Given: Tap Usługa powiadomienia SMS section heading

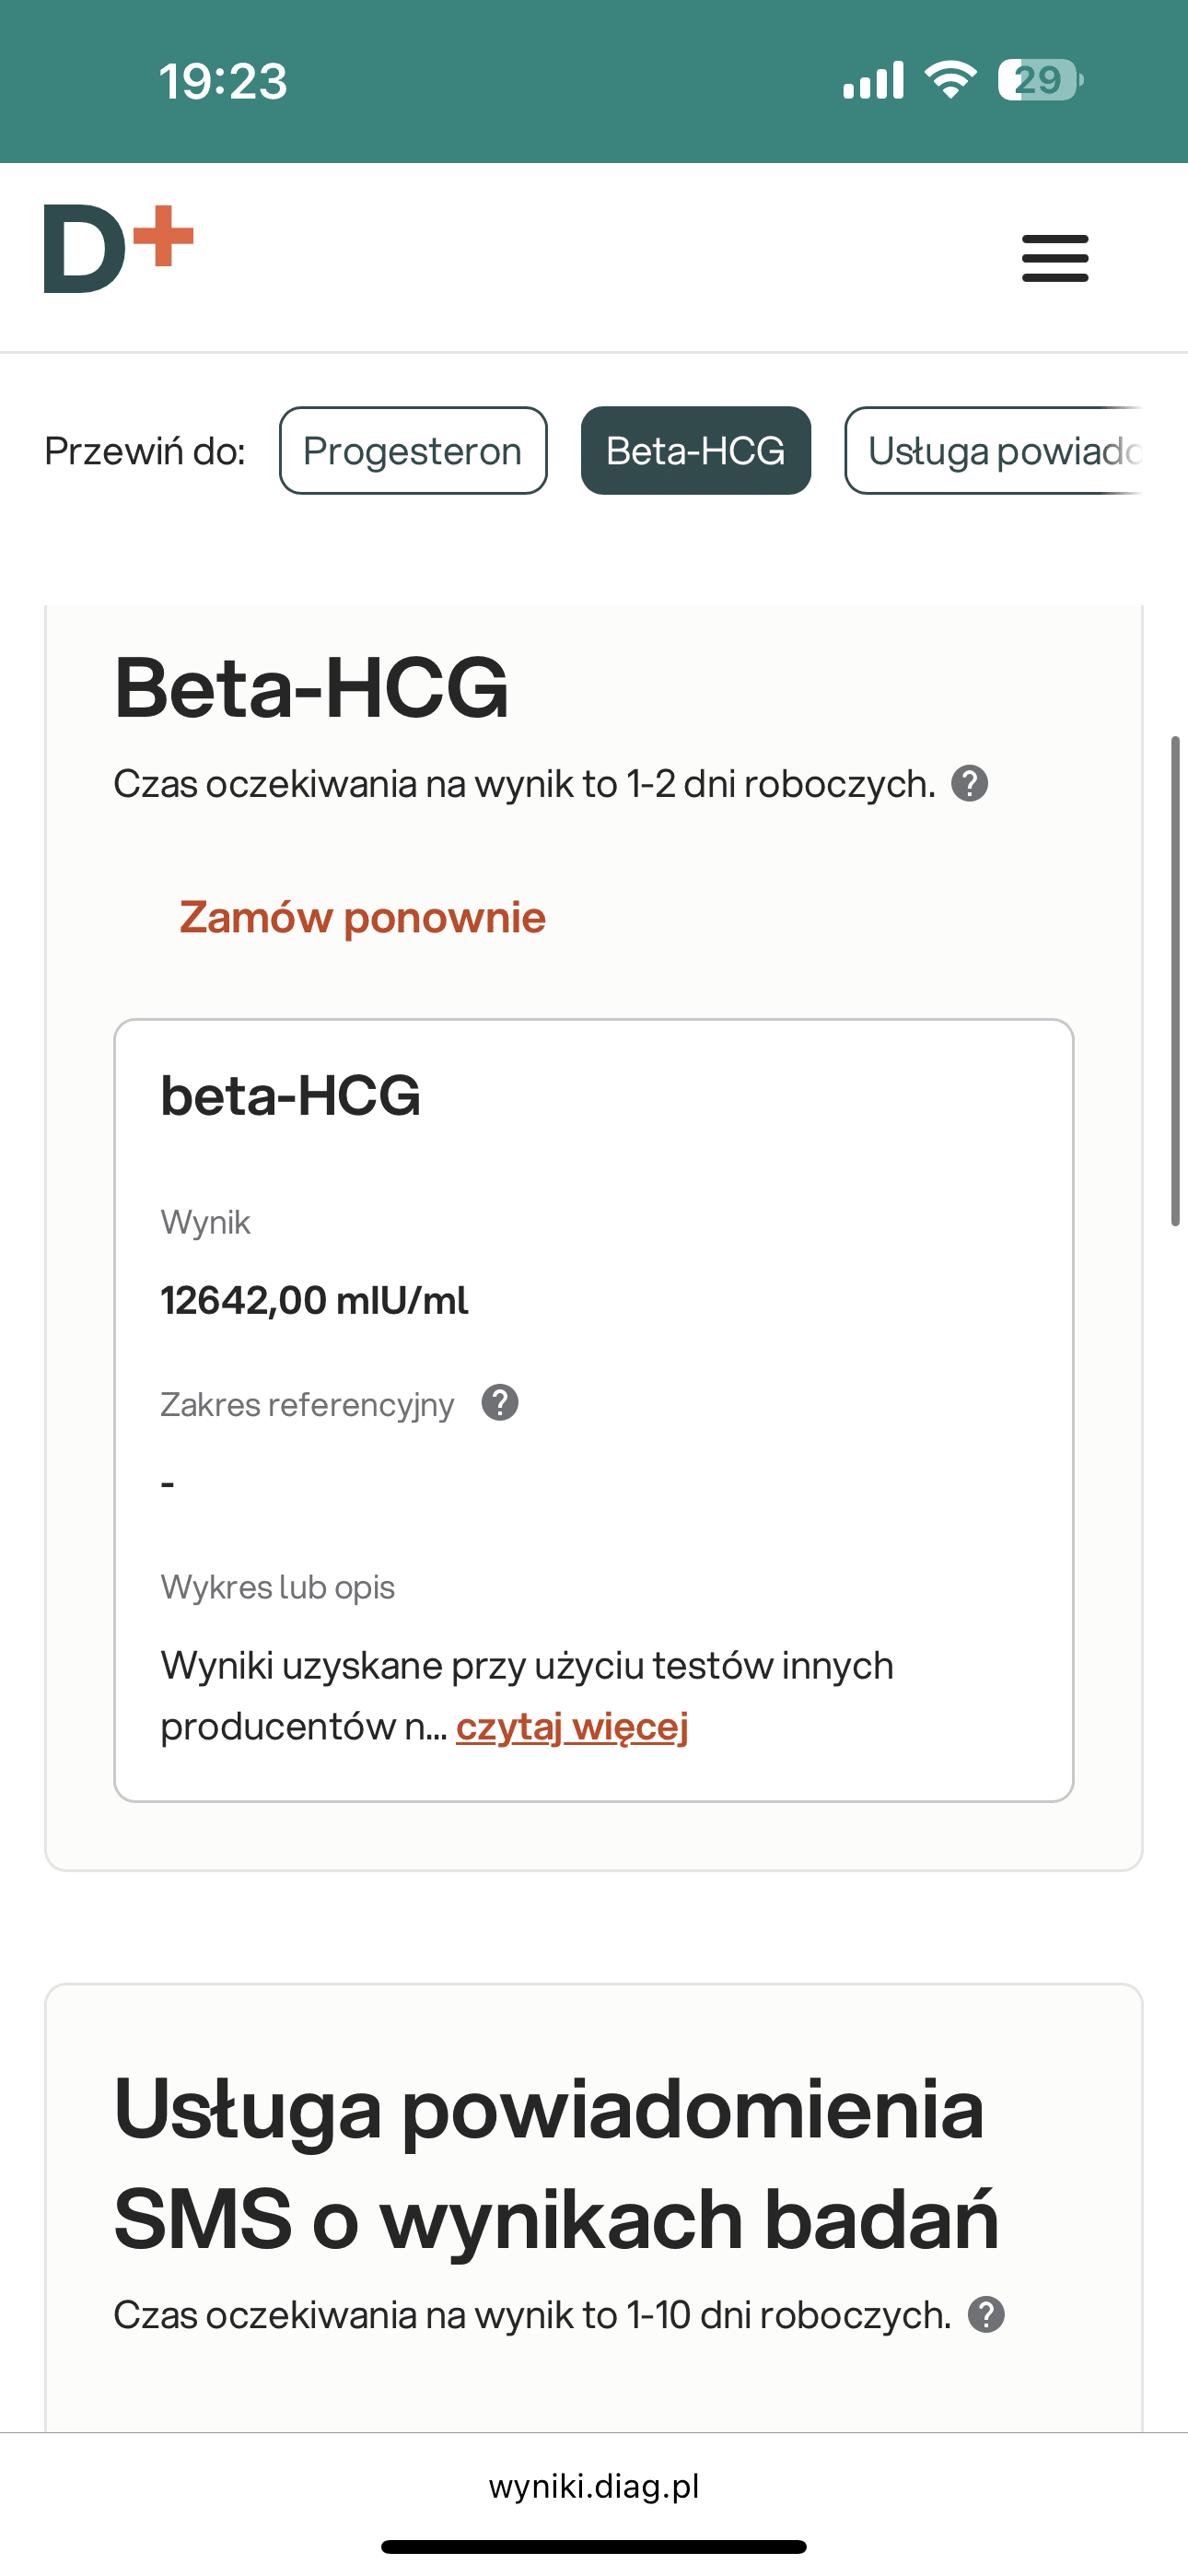Looking at the screenshot, I should pos(556,2164).
